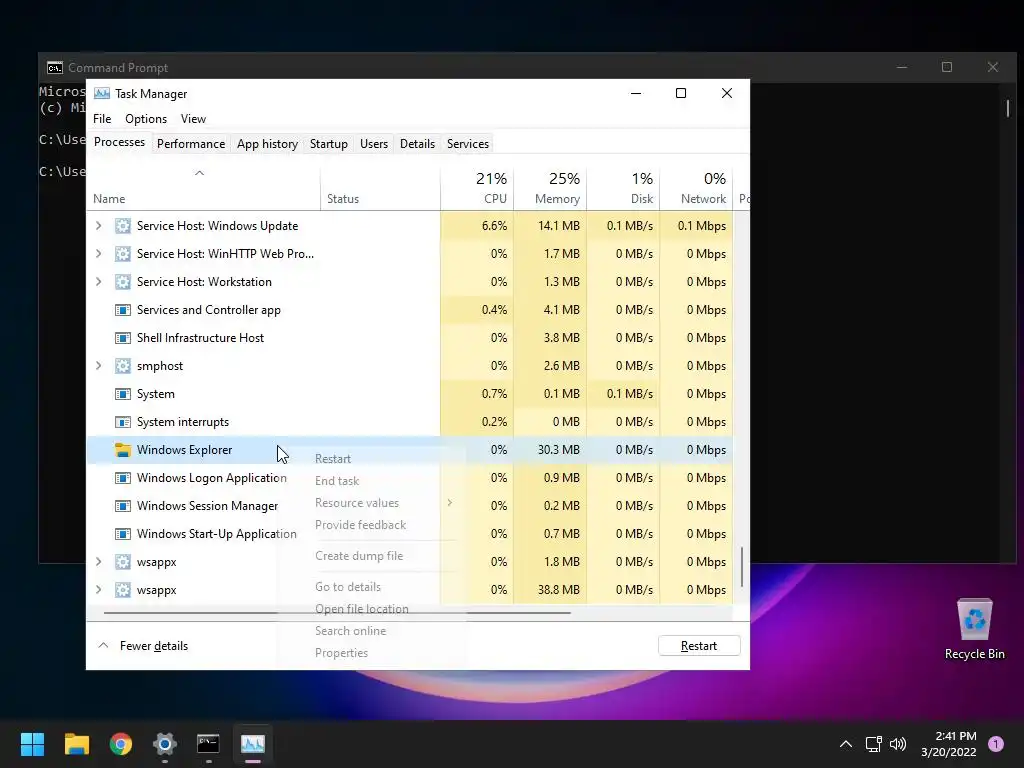Switch to the Performance tab
The image size is (1024, 768).
(191, 144)
